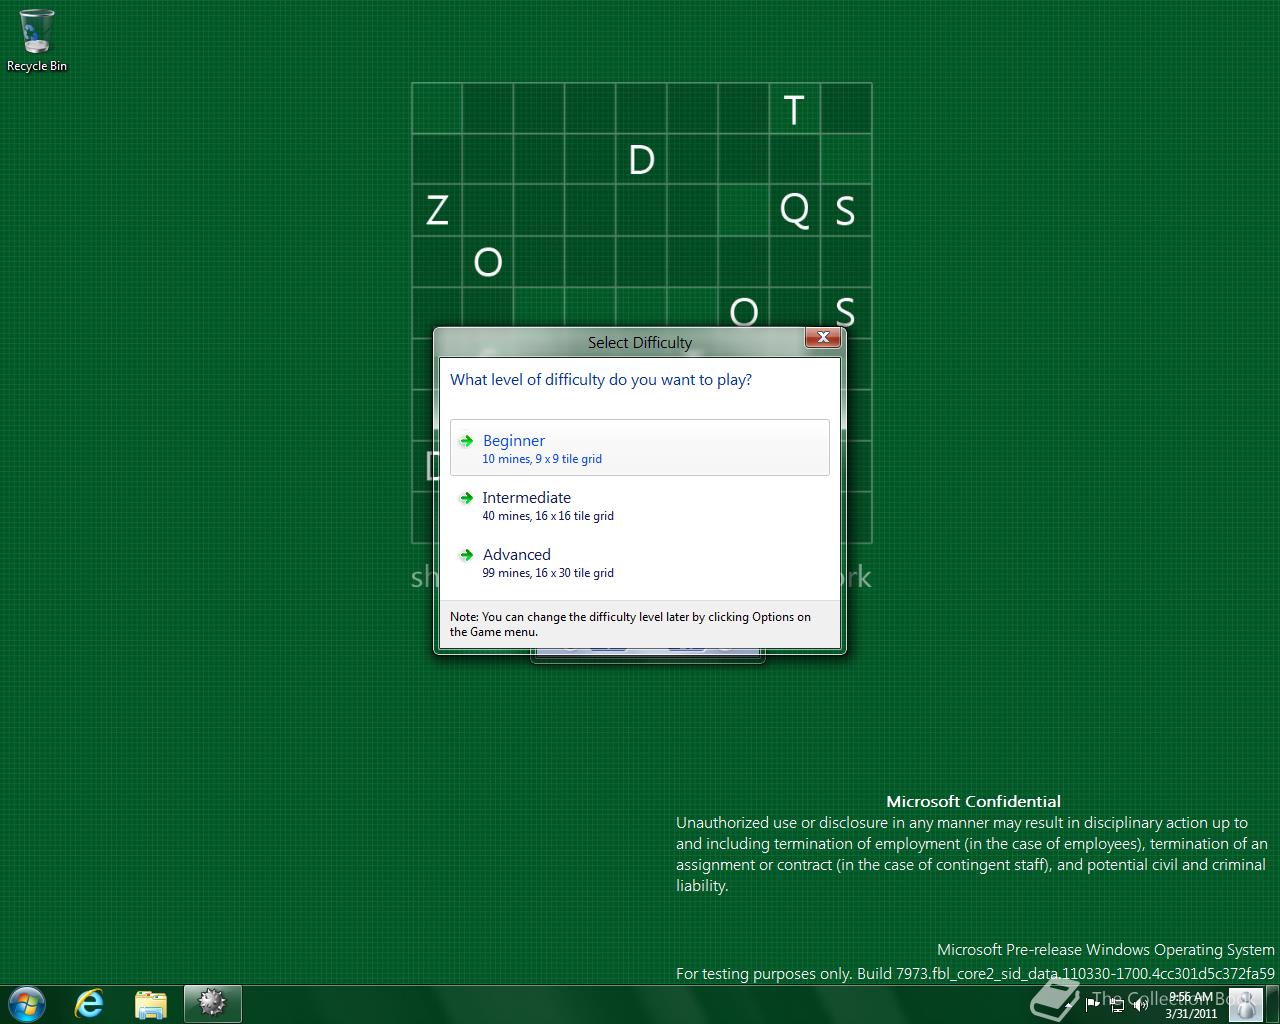Open the volume speaker tray icon
This screenshot has width=1280, height=1024.
click(x=1140, y=1004)
